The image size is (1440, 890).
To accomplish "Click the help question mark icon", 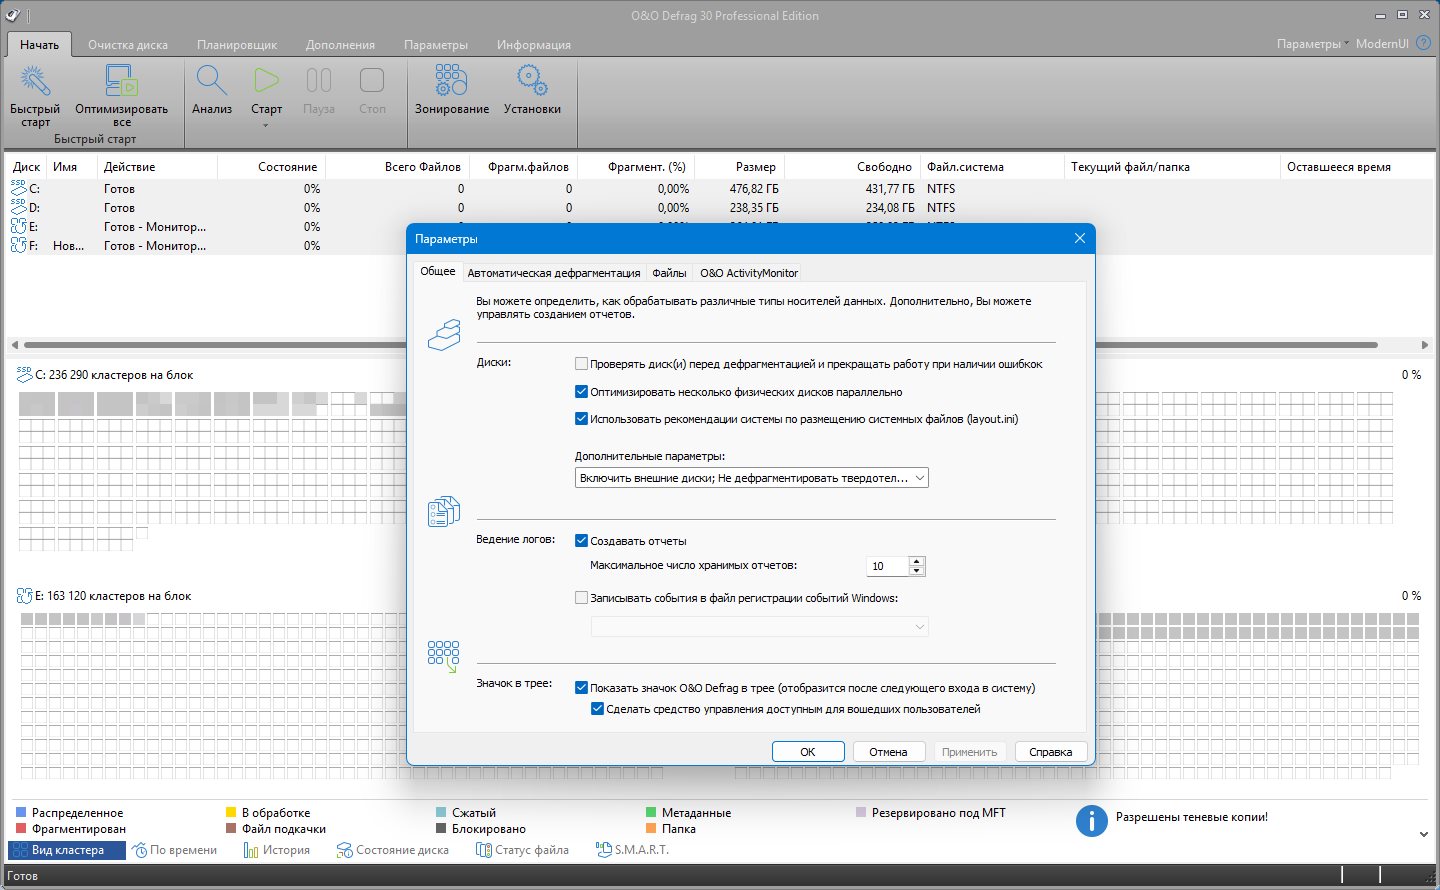I will [x=1424, y=44].
